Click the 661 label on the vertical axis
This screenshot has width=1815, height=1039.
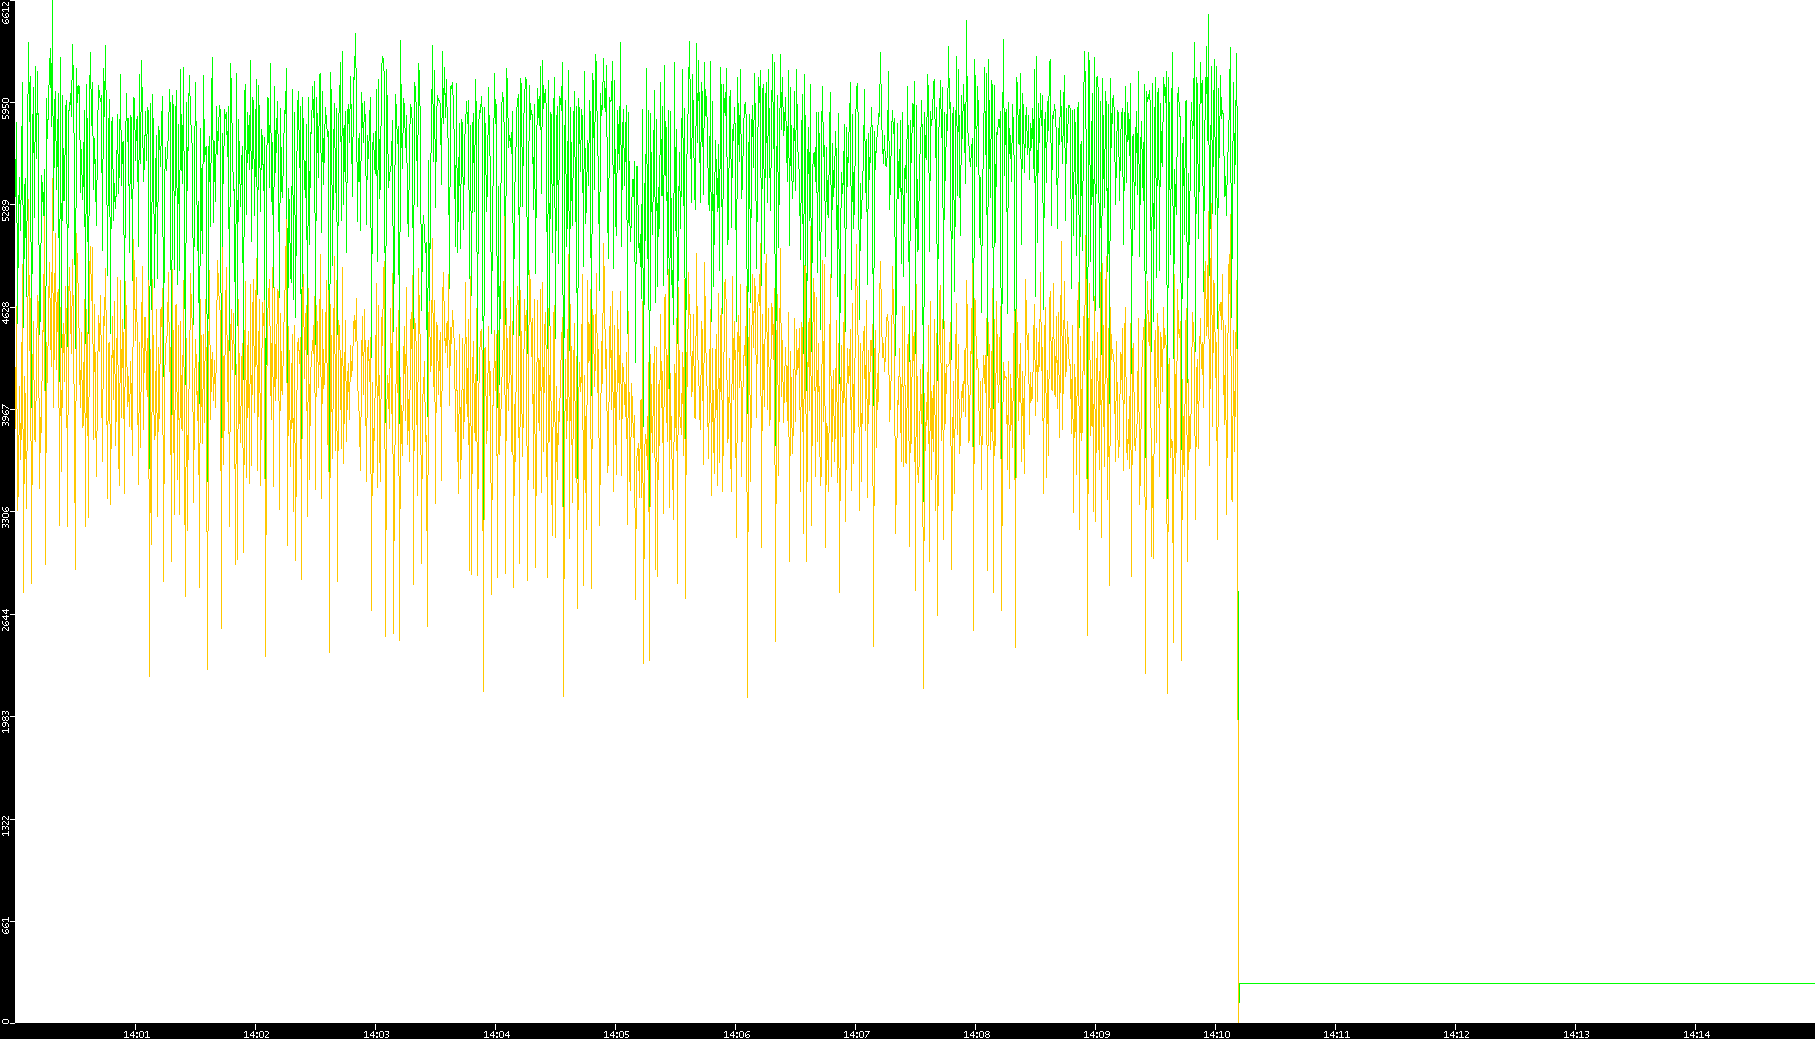click(6, 925)
